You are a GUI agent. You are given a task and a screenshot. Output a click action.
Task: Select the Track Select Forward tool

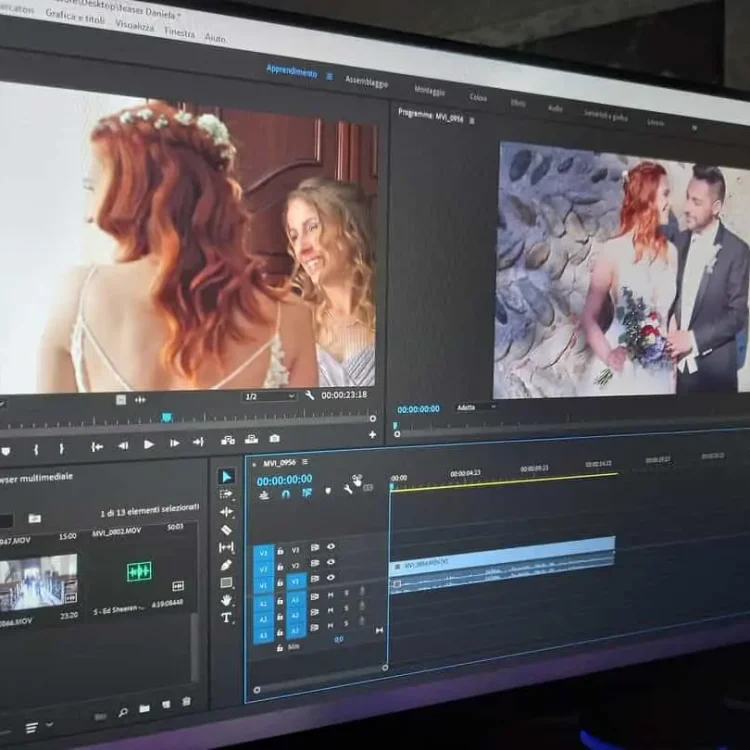[x=226, y=494]
